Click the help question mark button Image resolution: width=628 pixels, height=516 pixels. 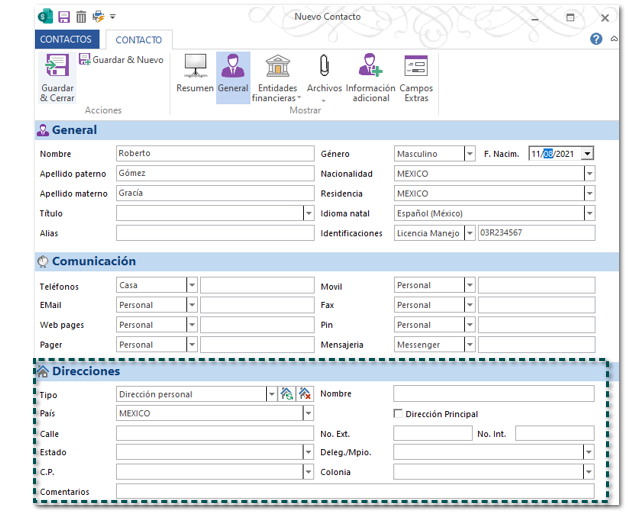coord(596,39)
